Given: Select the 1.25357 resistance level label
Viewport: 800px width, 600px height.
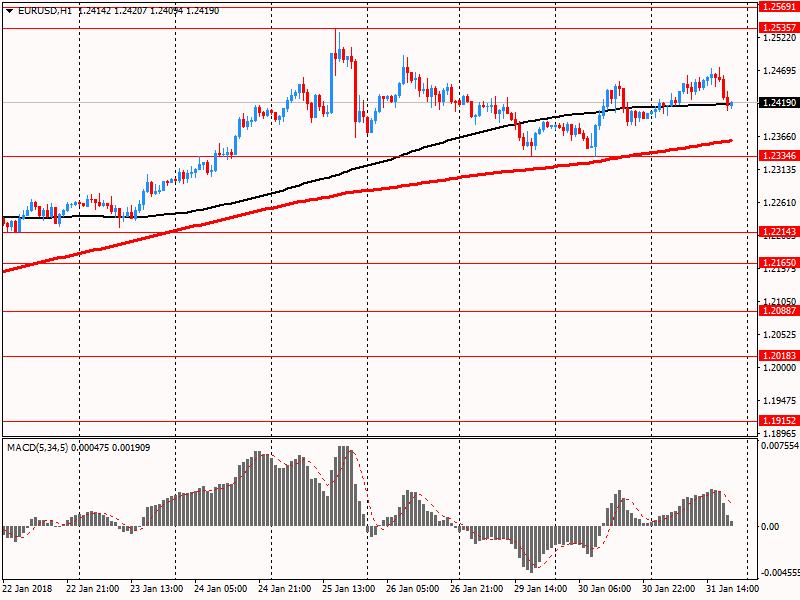Looking at the screenshot, I should tap(779, 28).
